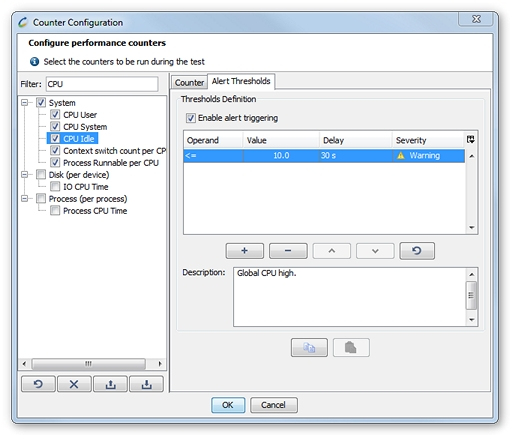
Task: Collapse the Process (per process) node
Action: point(25,199)
